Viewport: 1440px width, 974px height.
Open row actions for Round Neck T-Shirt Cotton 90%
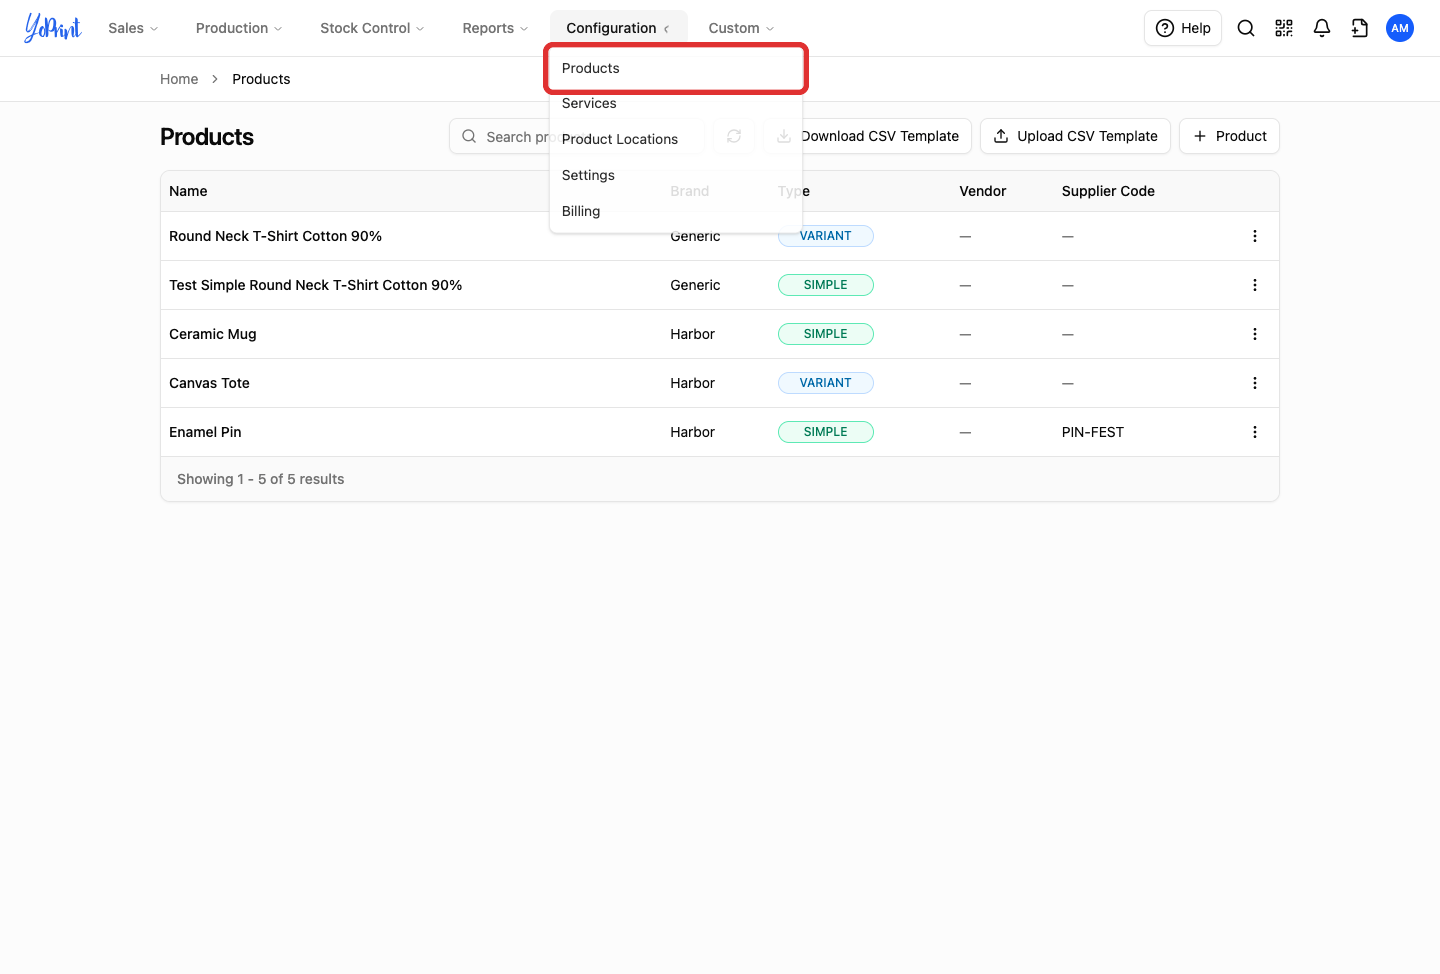click(x=1255, y=236)
